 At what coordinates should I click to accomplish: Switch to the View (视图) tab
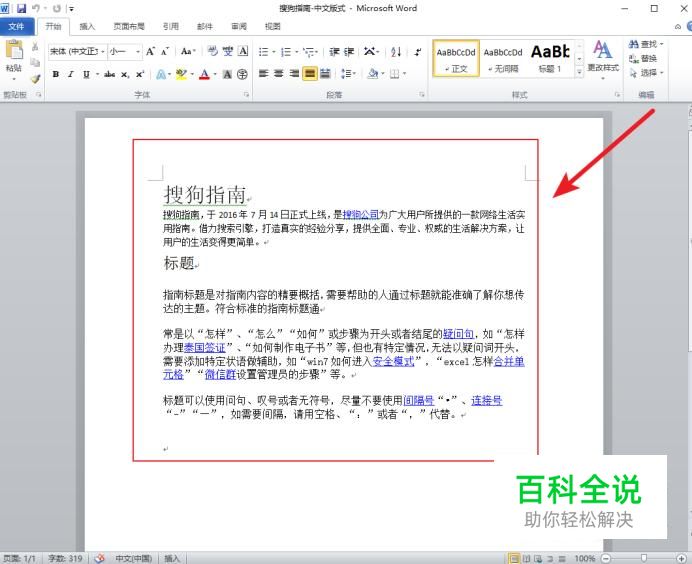[x=273, y=26]
